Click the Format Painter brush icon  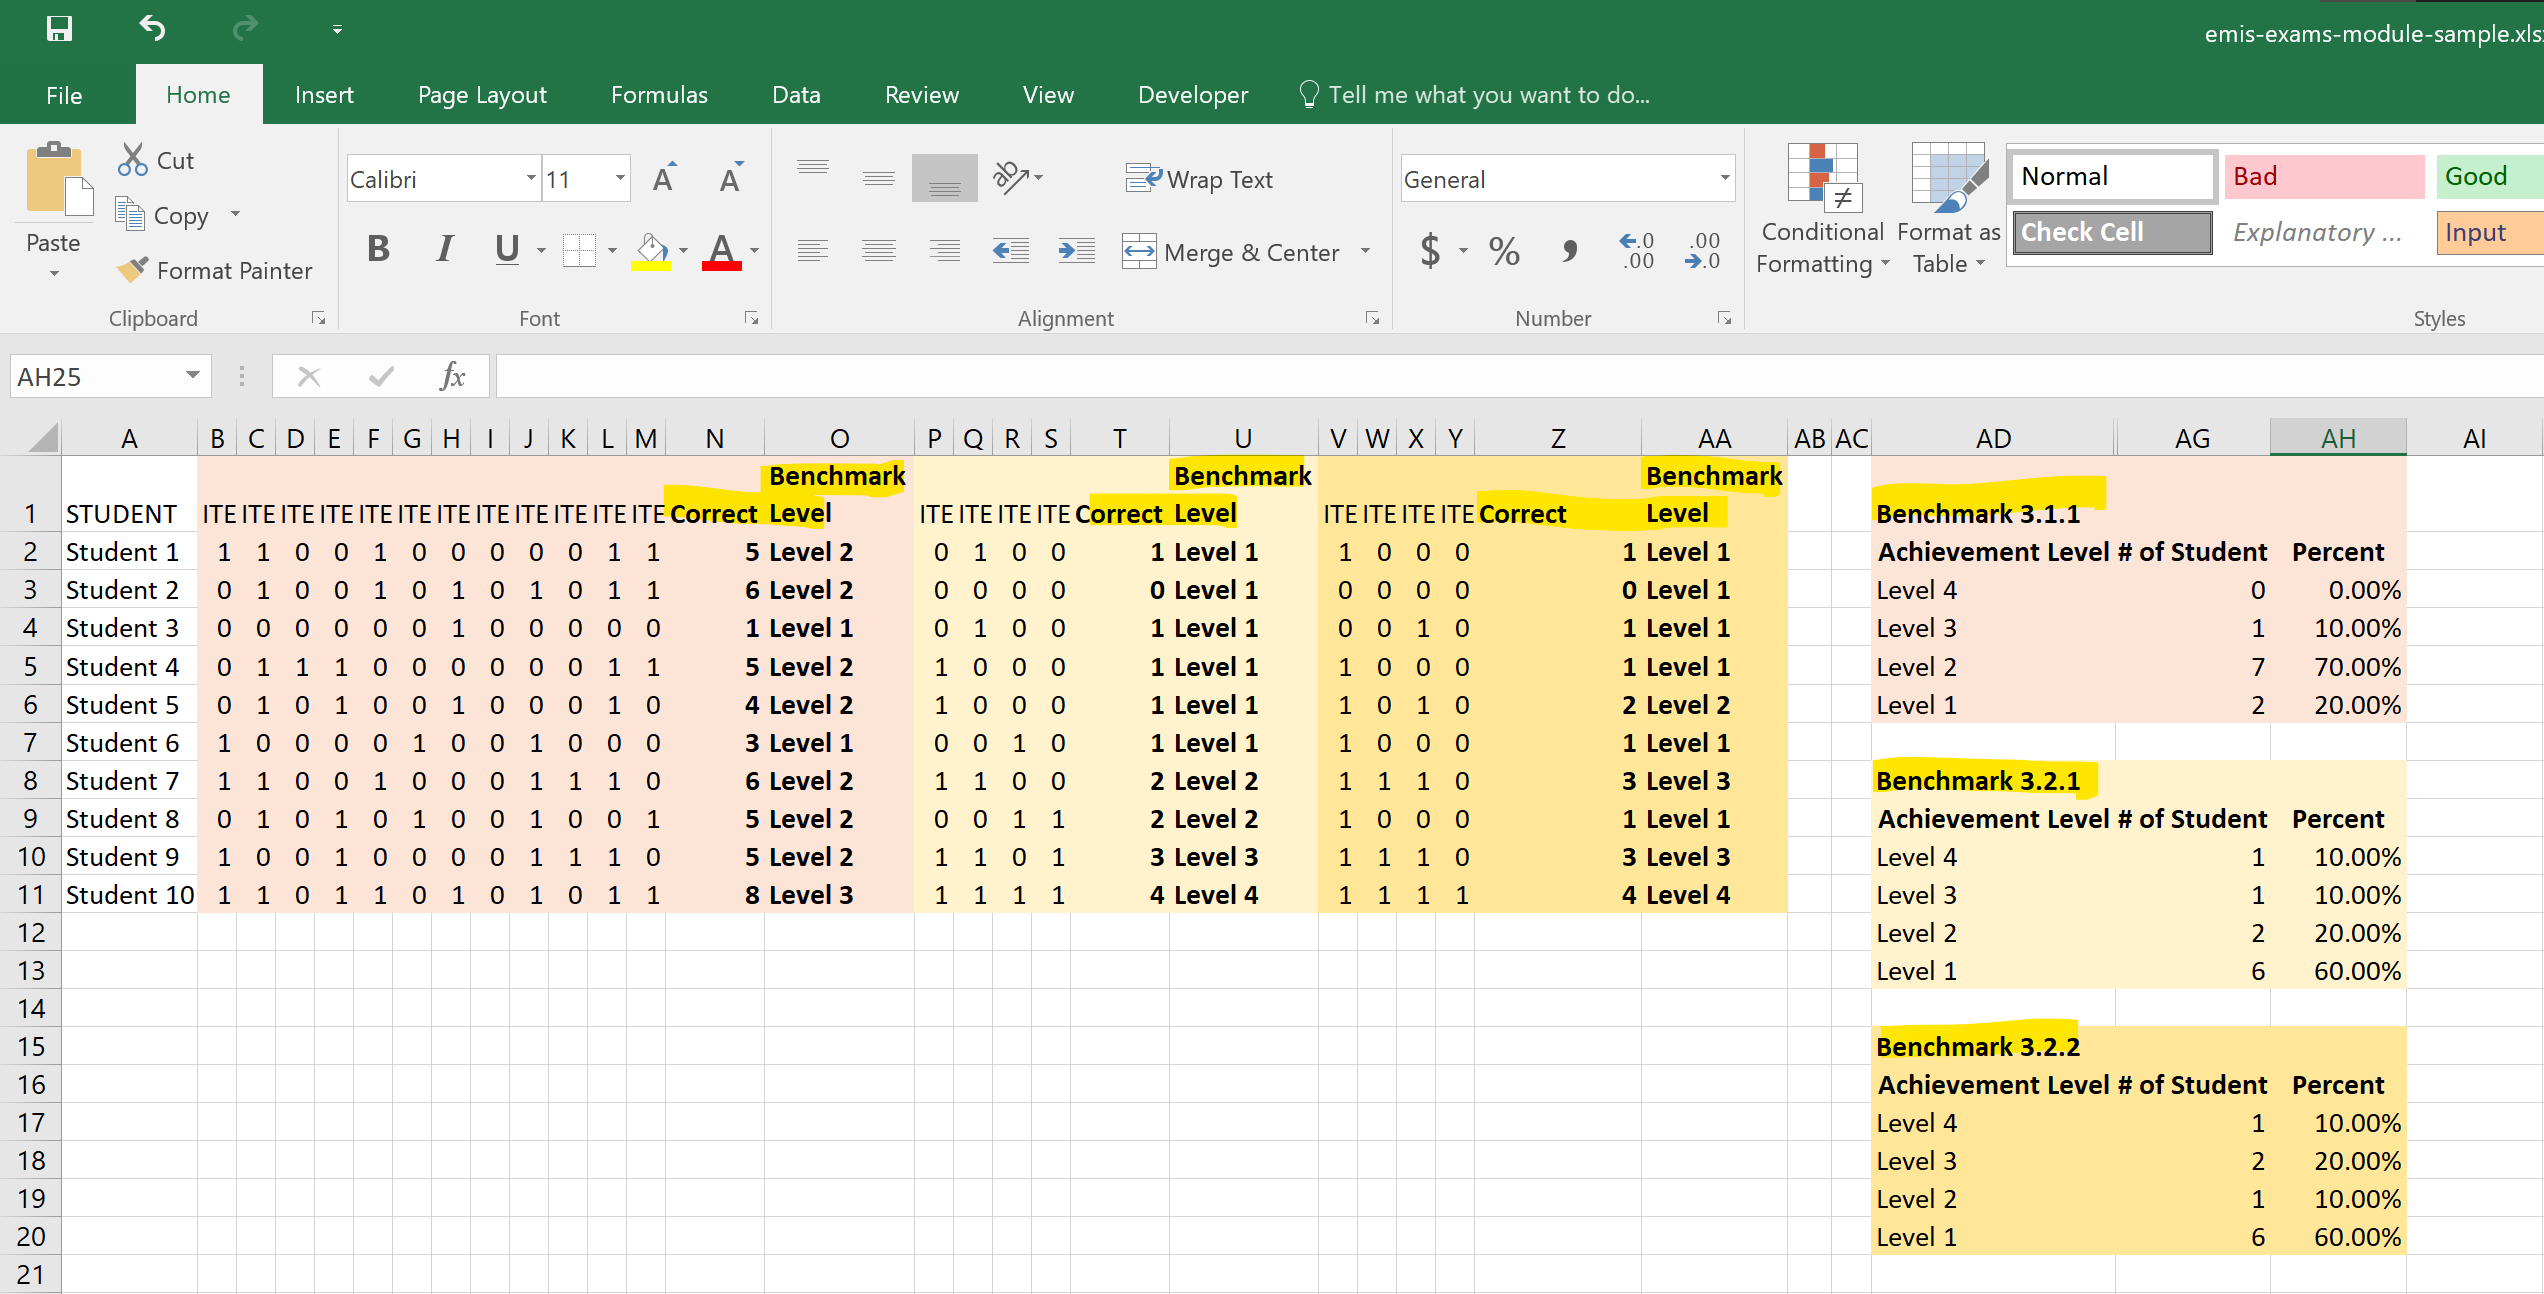click(131, 270)
